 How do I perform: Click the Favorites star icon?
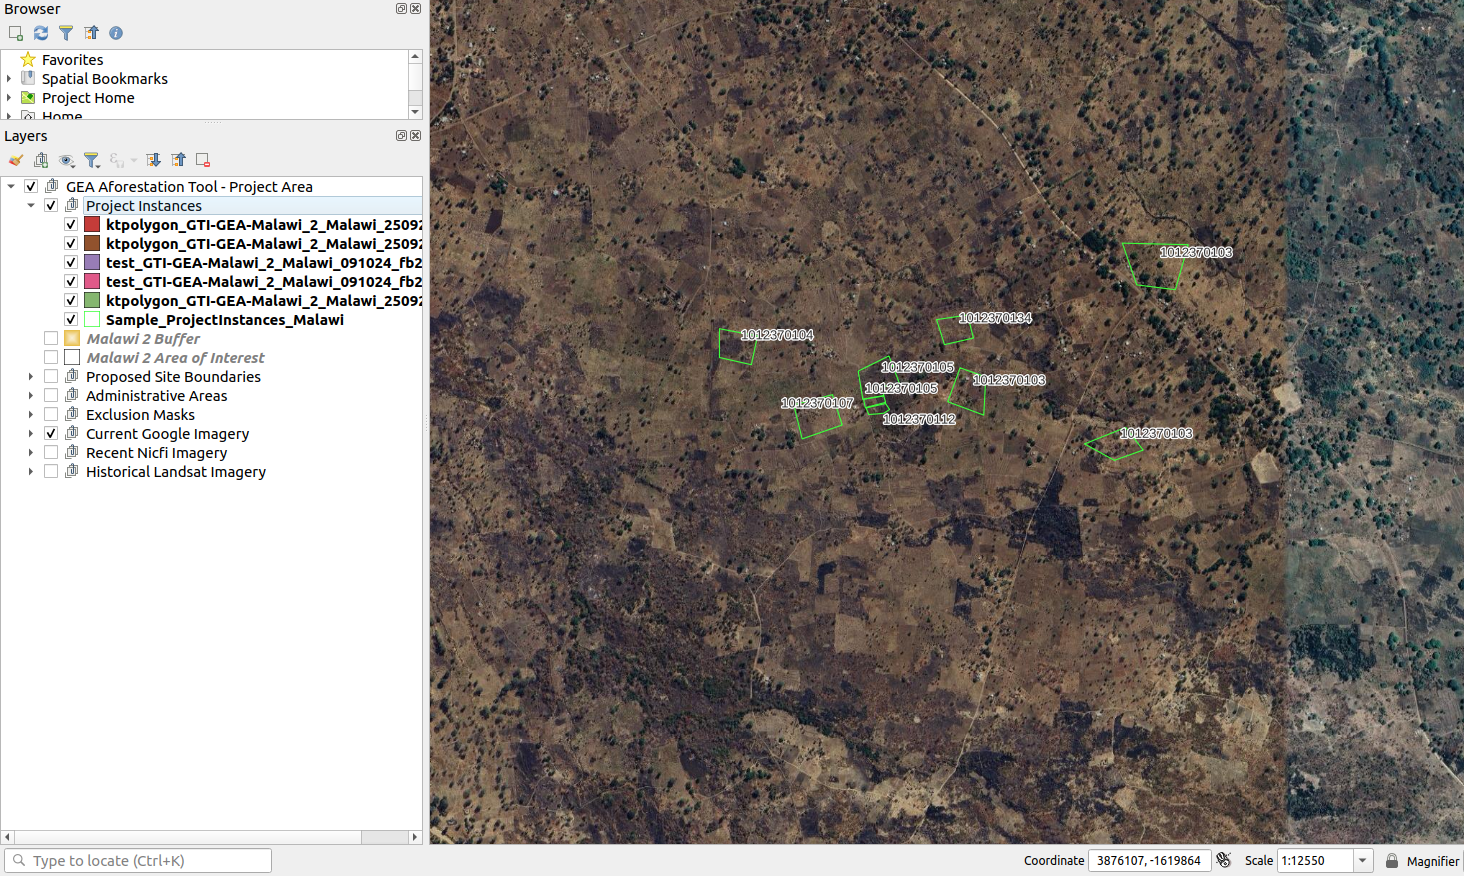click(x=28, y=60)
